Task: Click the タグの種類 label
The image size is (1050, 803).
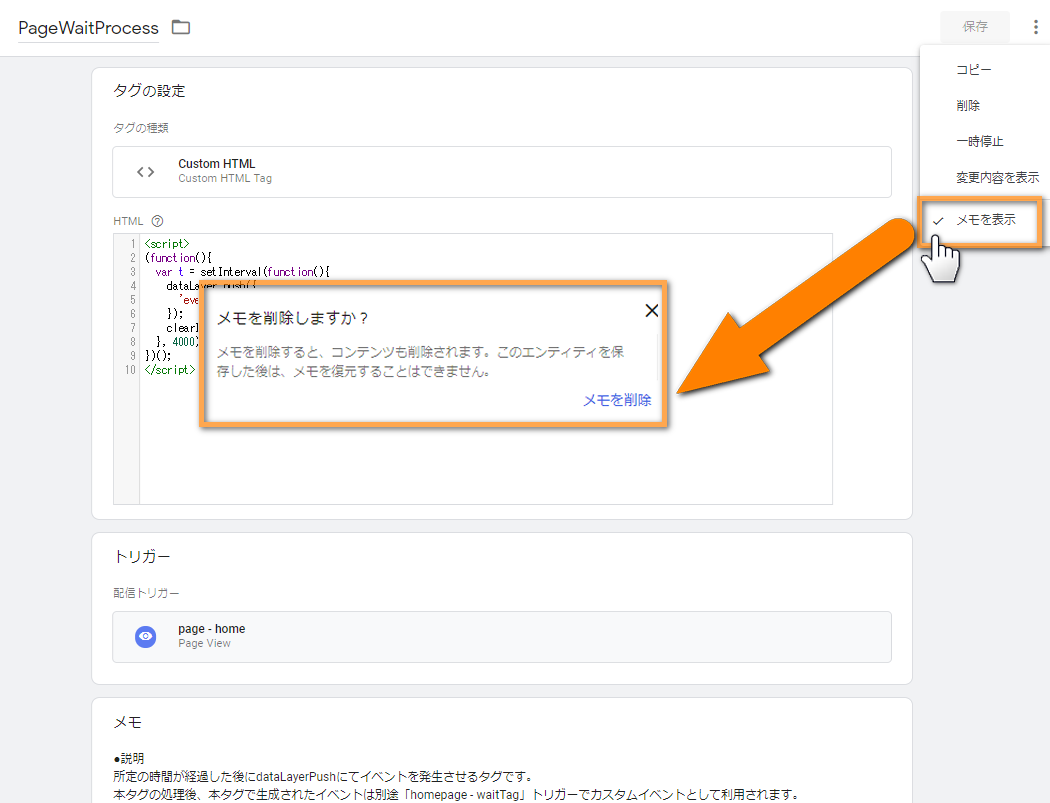Action: tap(141, 128)
